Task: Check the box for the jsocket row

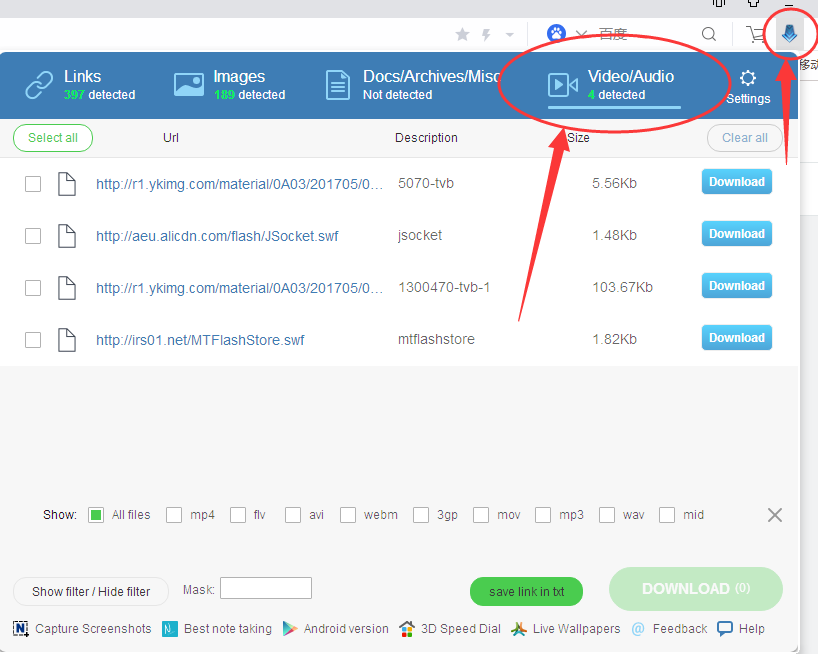Action: tap(33, 236)
